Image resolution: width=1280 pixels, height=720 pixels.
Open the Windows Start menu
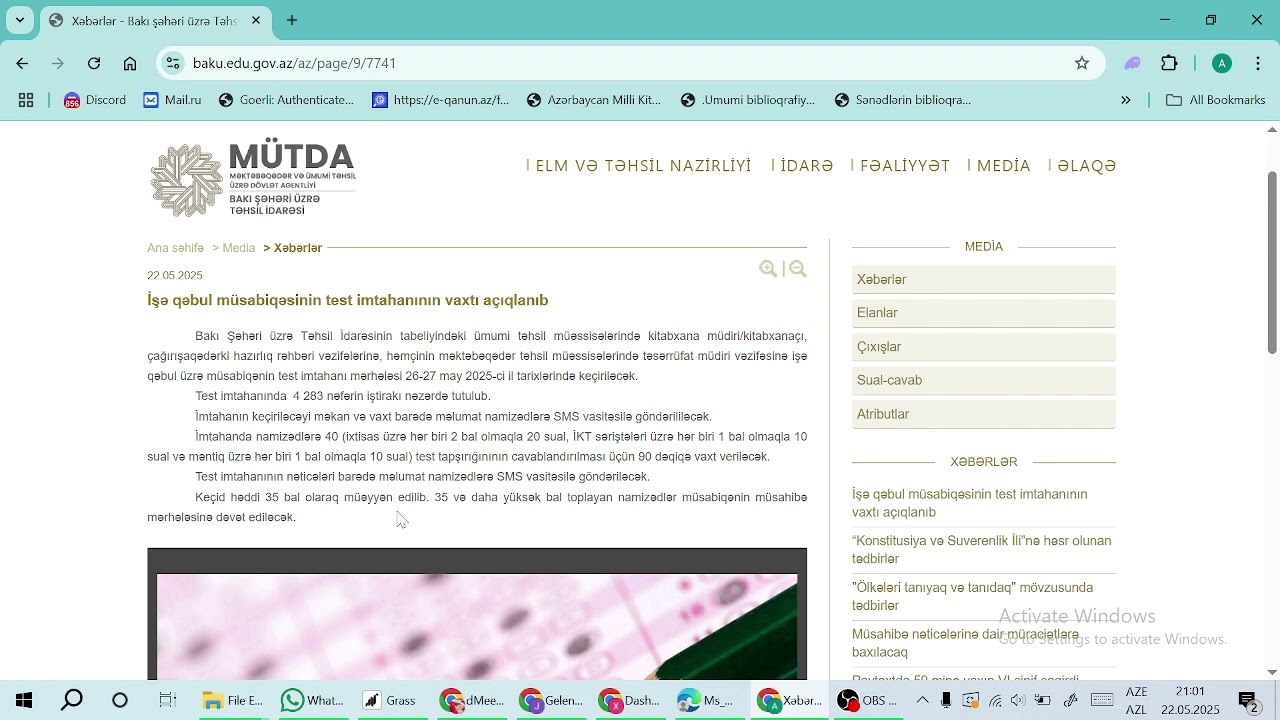coord(24,700)
